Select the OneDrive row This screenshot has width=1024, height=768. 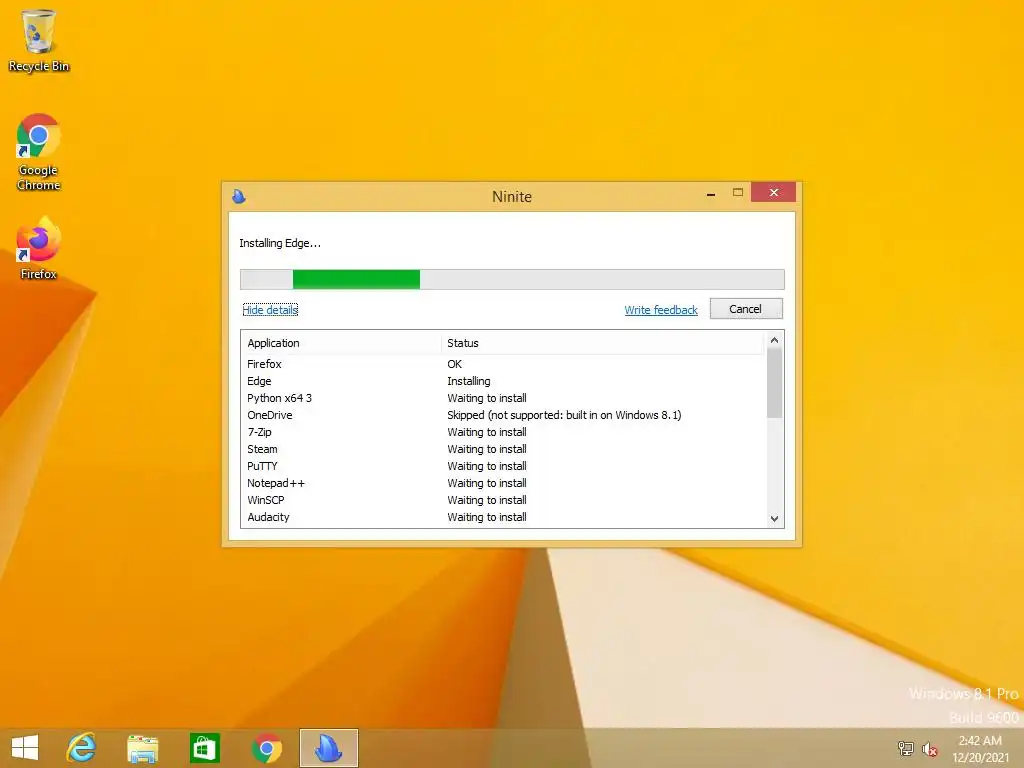click(x=504, y=415)
